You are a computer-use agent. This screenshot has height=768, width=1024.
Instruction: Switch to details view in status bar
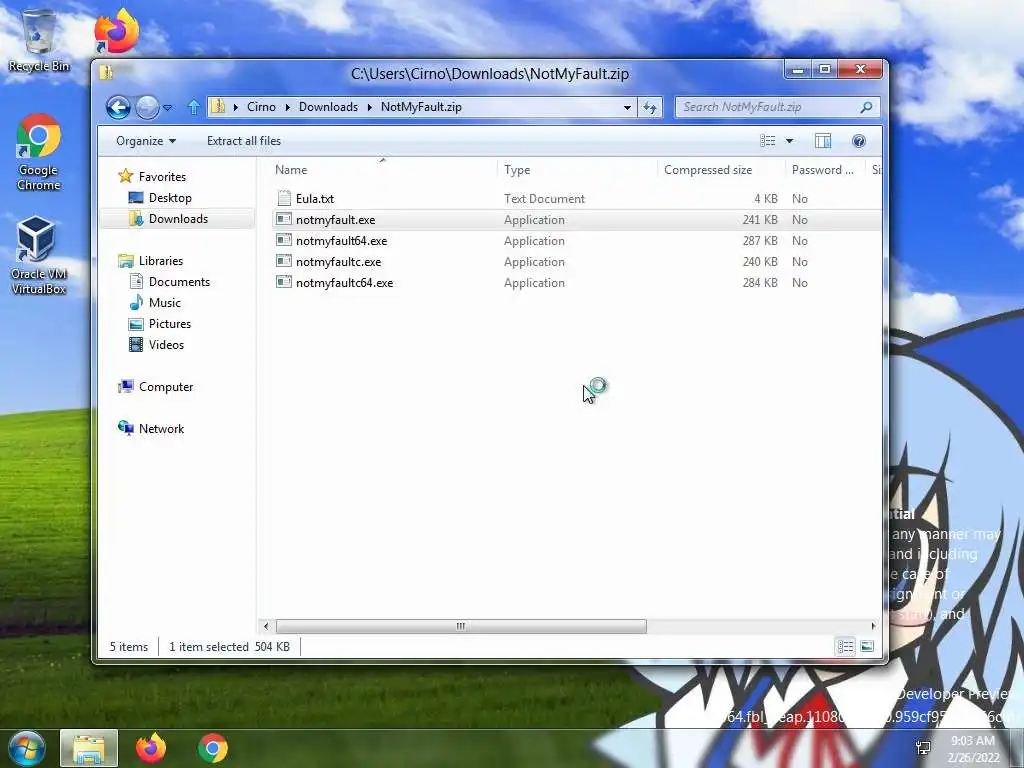tap(845, 647)
